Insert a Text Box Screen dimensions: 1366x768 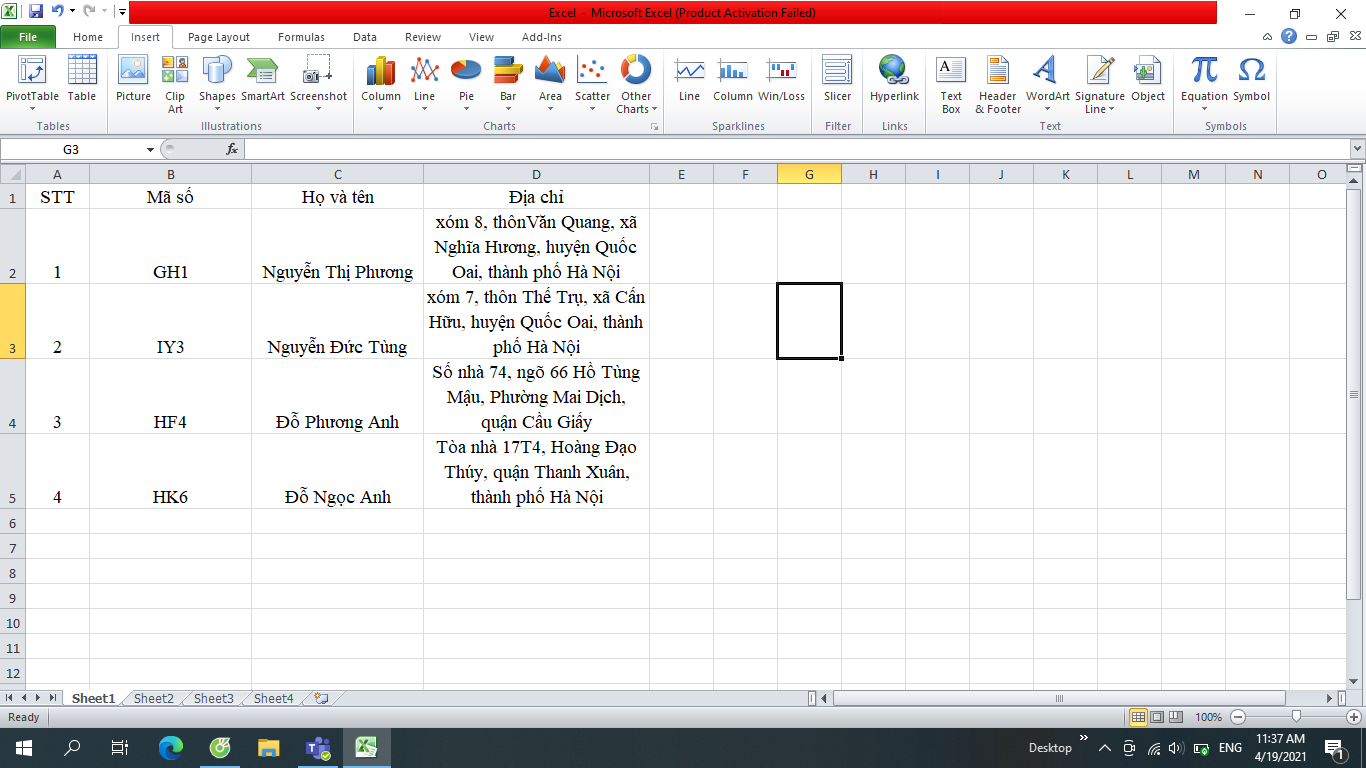click(x=951, y=84)
